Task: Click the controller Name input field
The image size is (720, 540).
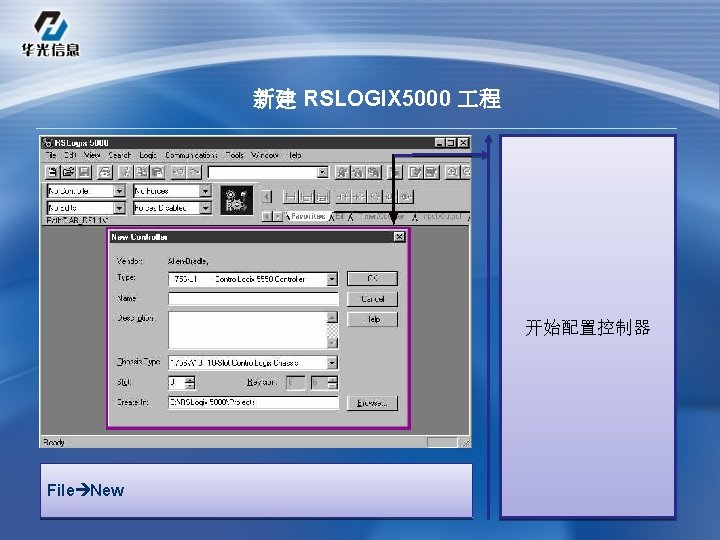Action: point(253,299)
